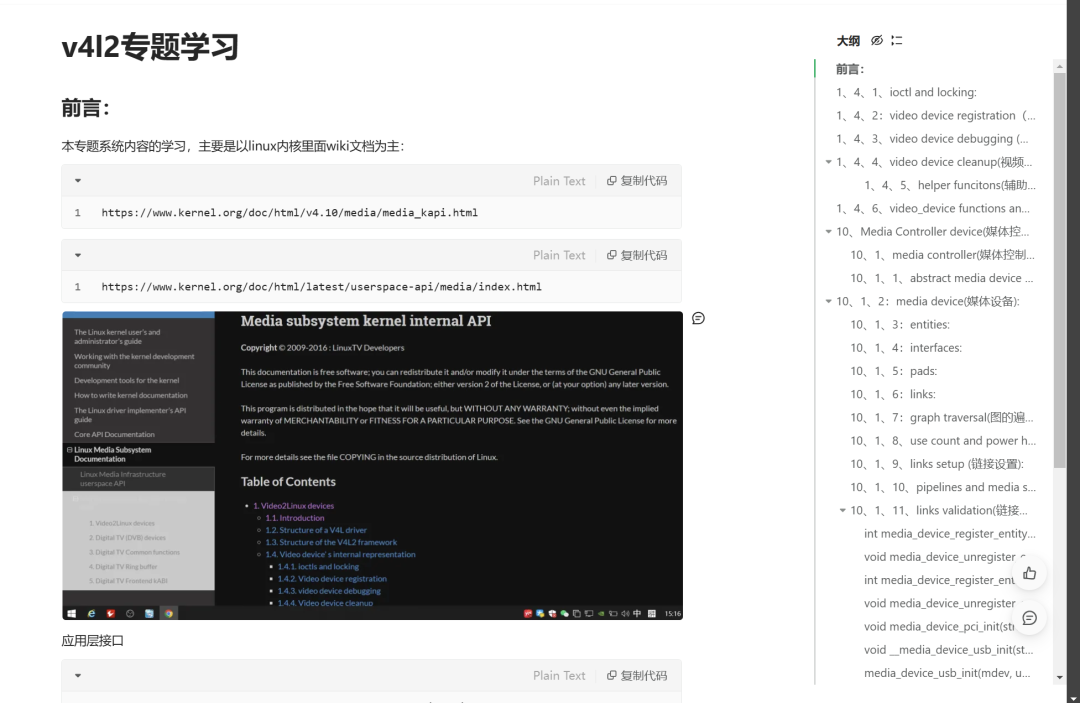Go to video device debugging outline entry

pyautogui.click(x=933, y=138)
